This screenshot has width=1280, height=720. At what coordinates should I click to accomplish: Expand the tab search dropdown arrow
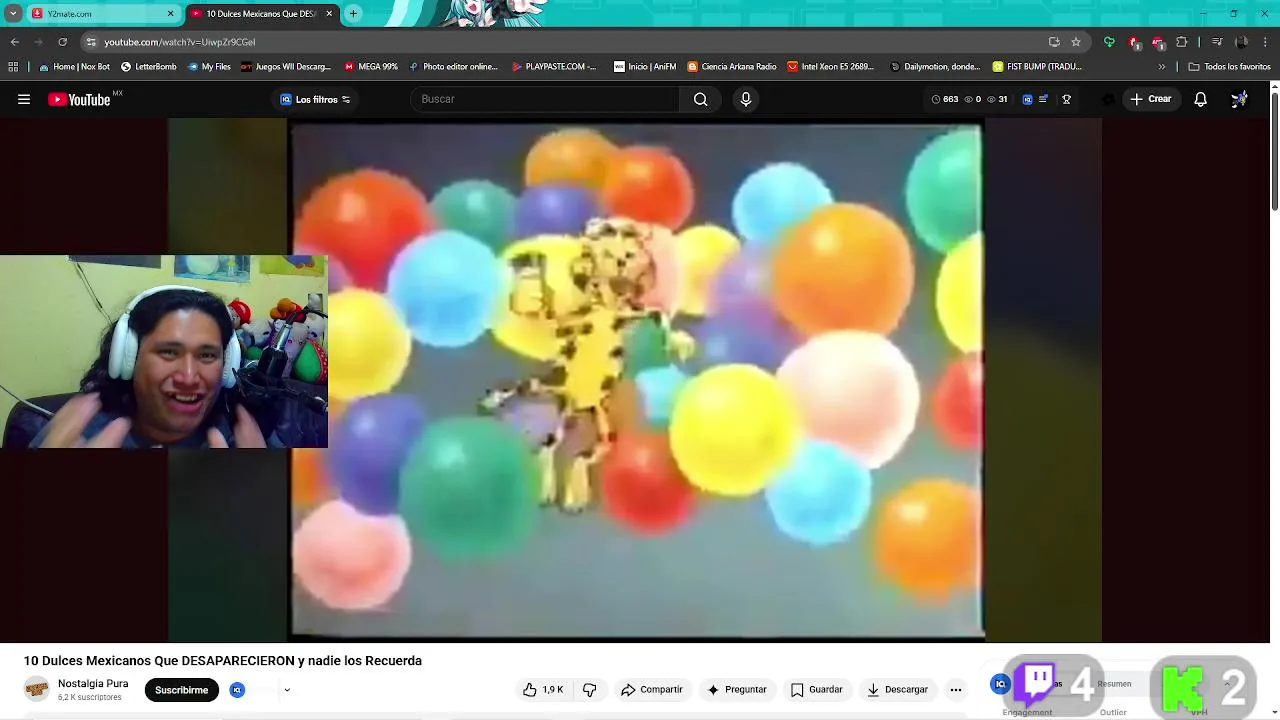[13, 14]
